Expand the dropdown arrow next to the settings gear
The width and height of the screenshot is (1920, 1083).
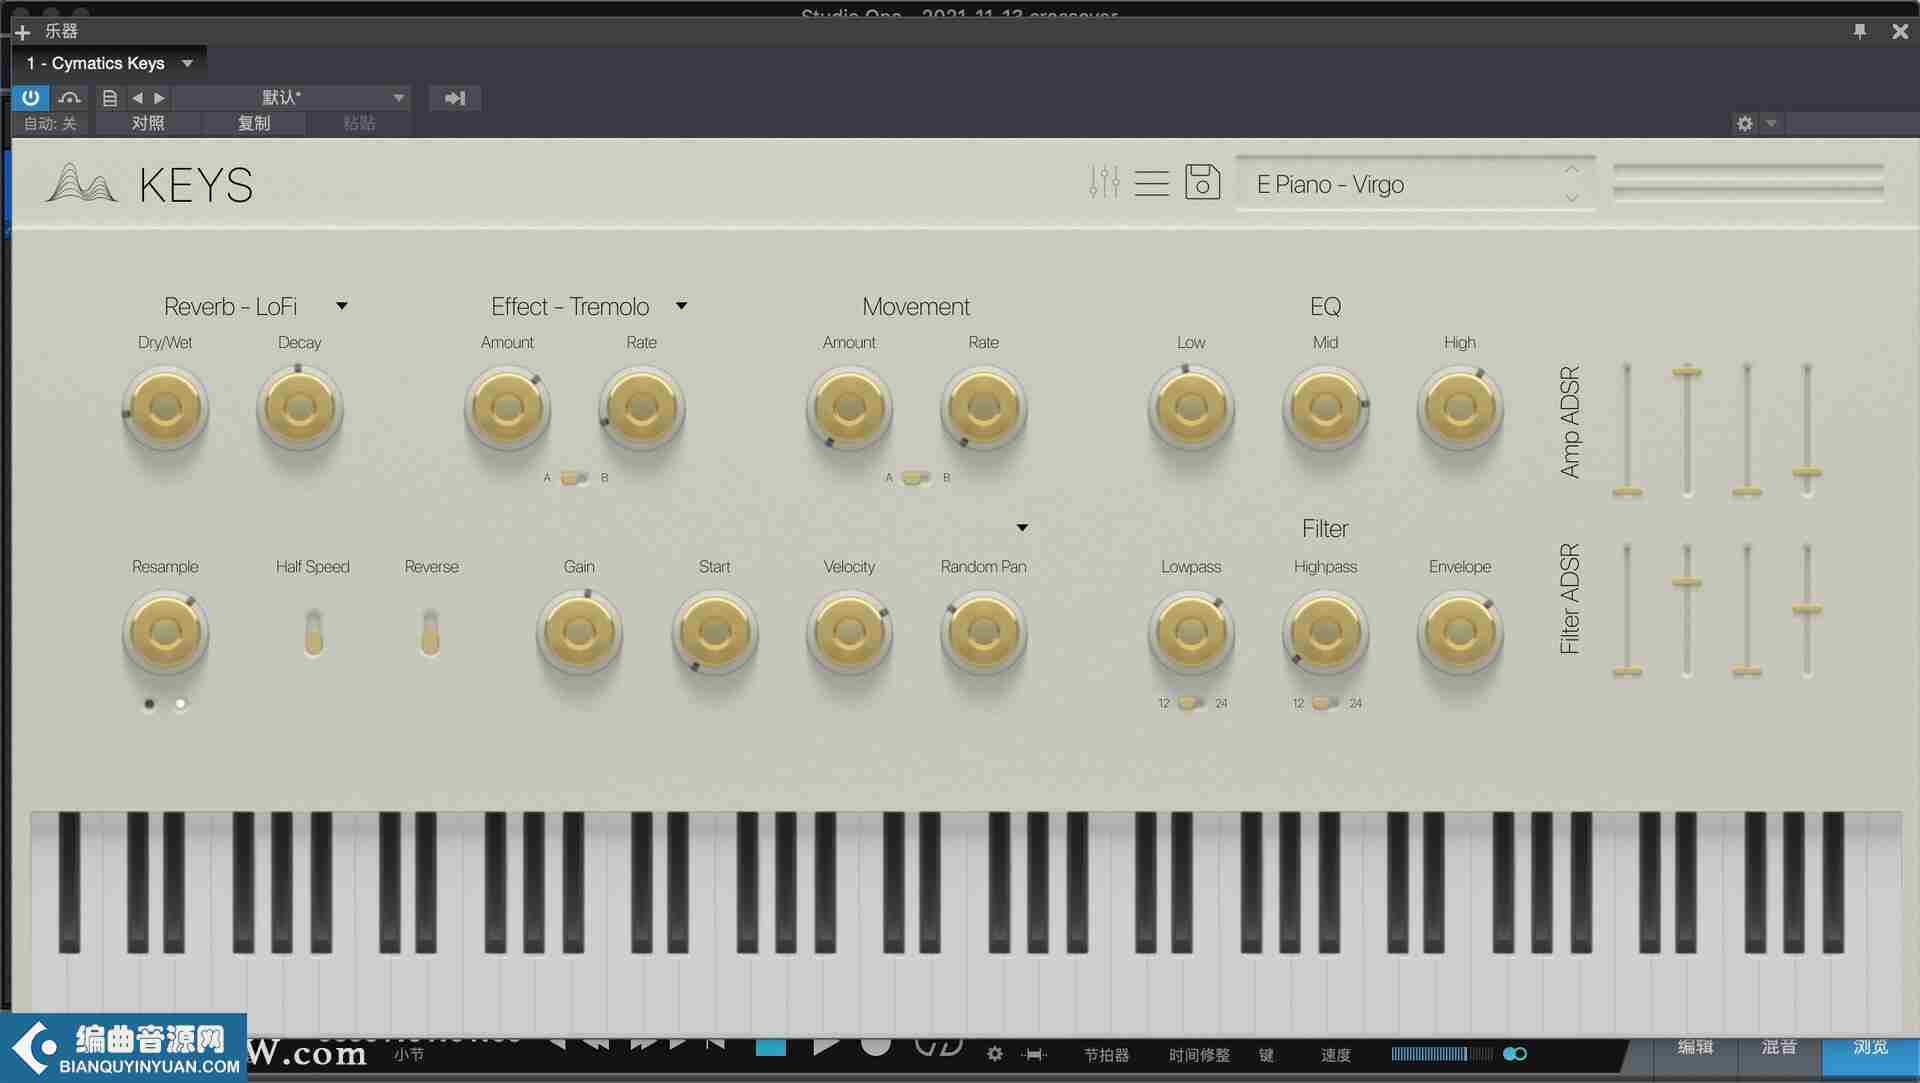click(1771, 123)
